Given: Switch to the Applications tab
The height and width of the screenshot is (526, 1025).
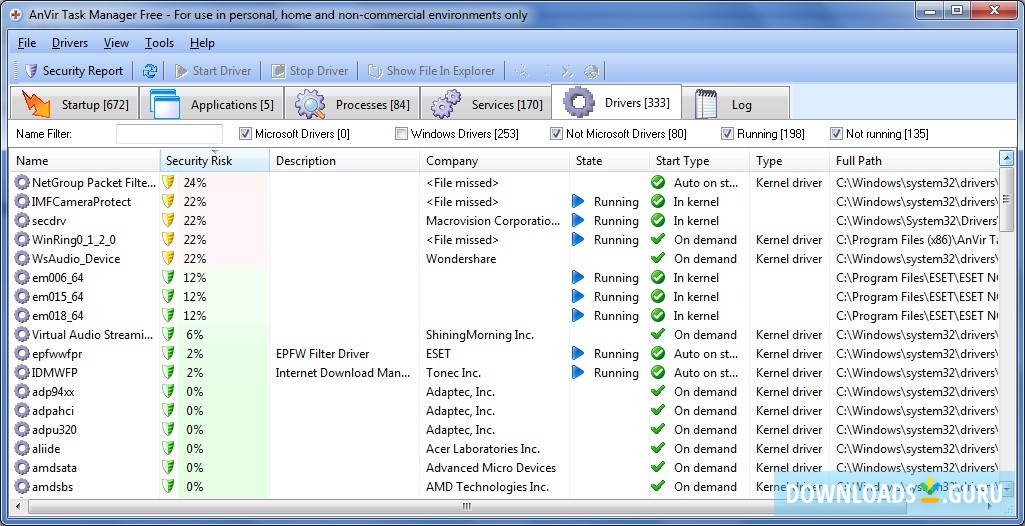Looking at the screenshot, I should [212, 104].
